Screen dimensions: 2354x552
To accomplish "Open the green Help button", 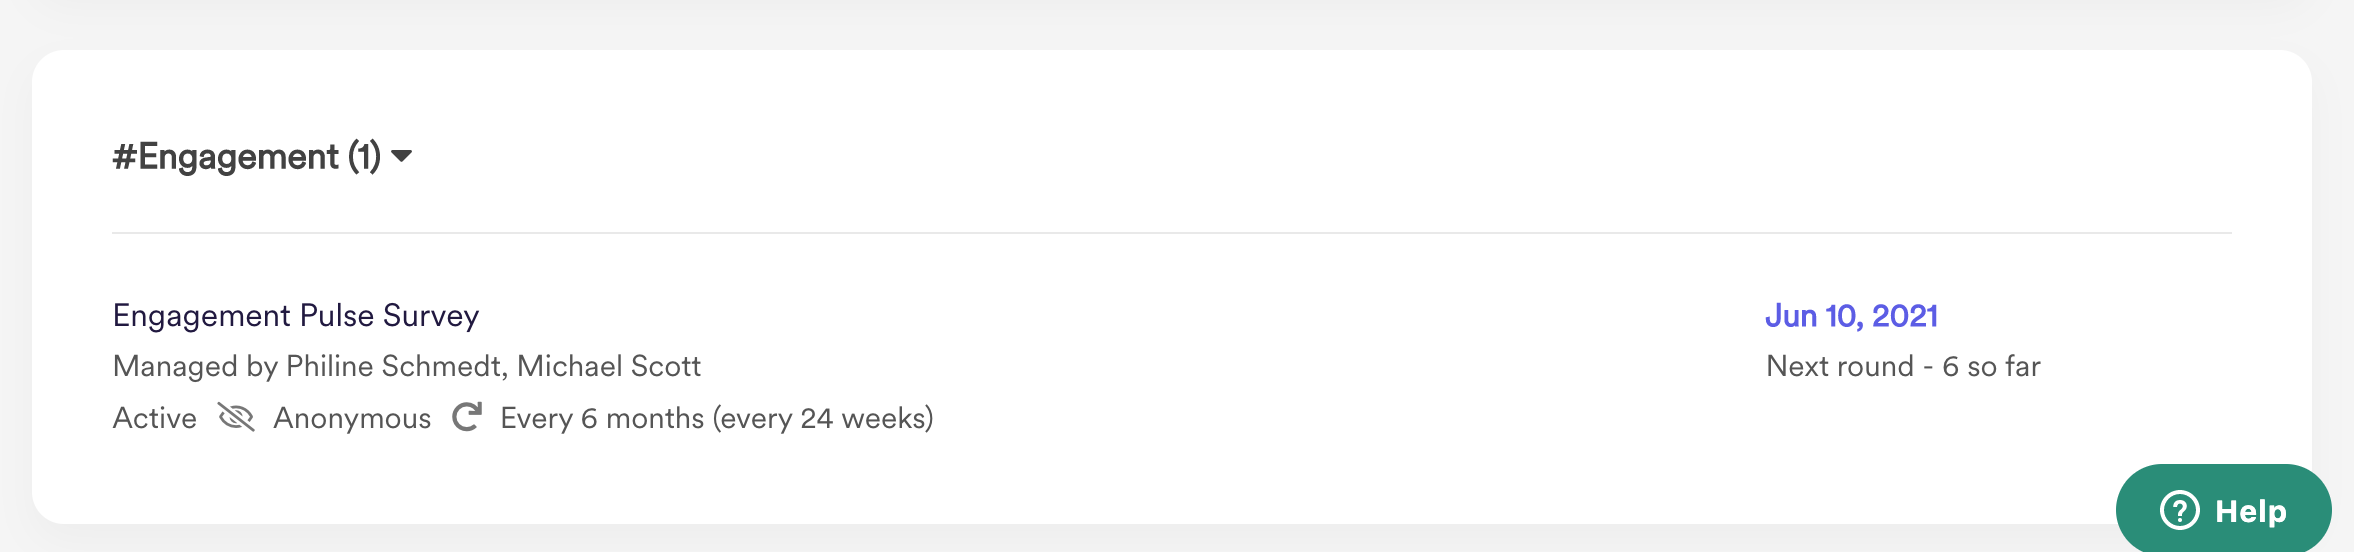I will coord(2223,509).
